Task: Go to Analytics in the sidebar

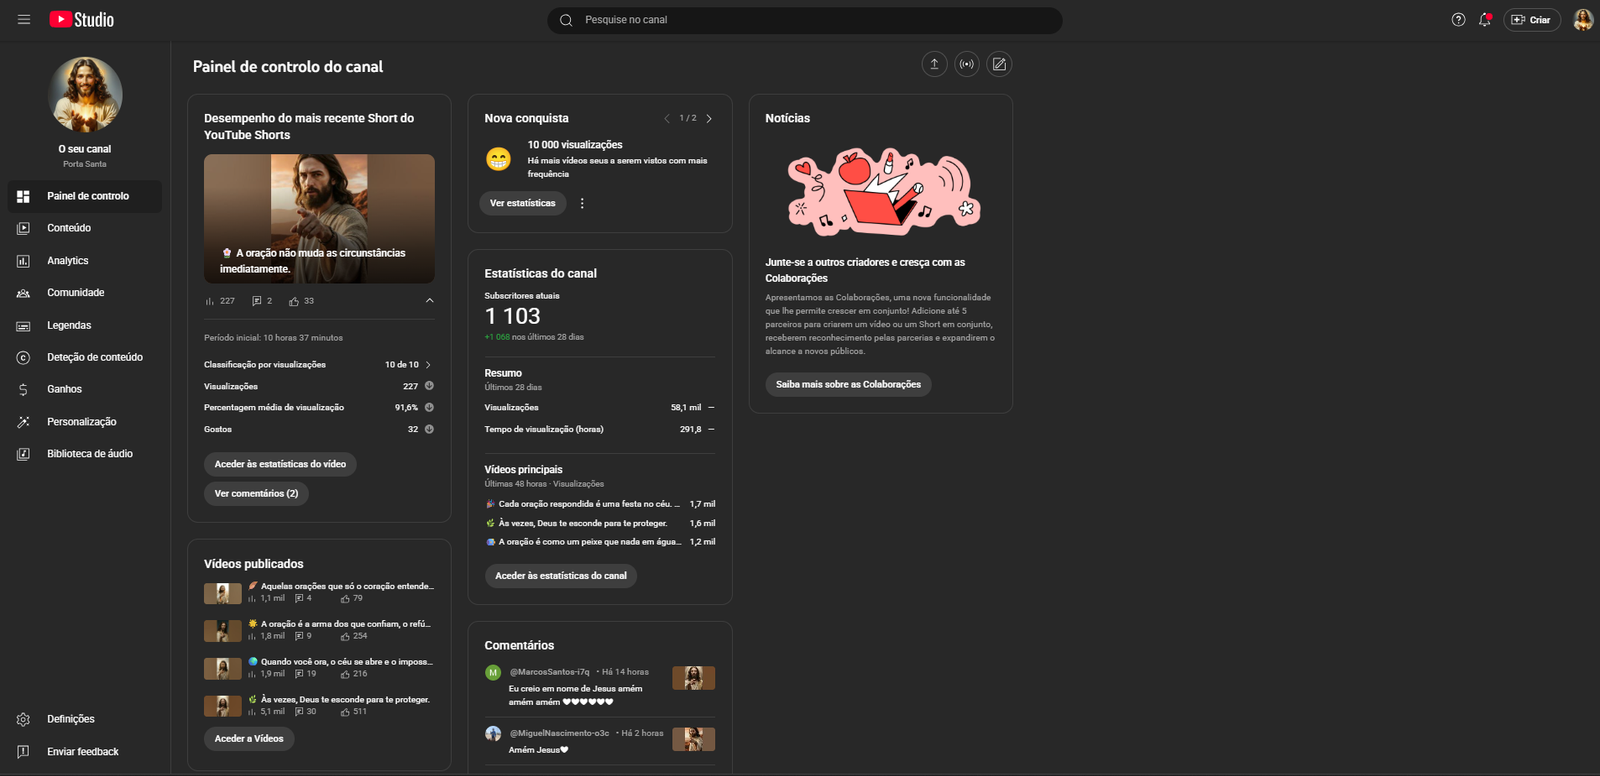Action: coord(85,260)
